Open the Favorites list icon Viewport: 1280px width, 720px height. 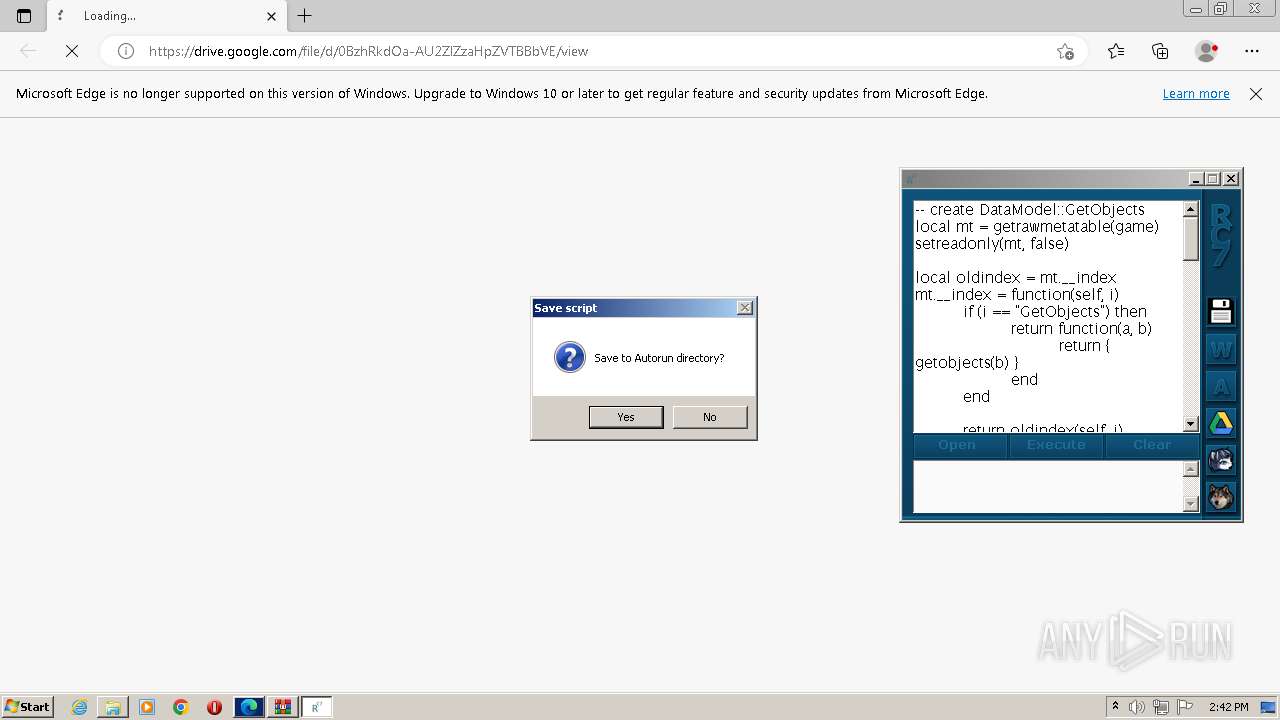(x=1116, y=51)
